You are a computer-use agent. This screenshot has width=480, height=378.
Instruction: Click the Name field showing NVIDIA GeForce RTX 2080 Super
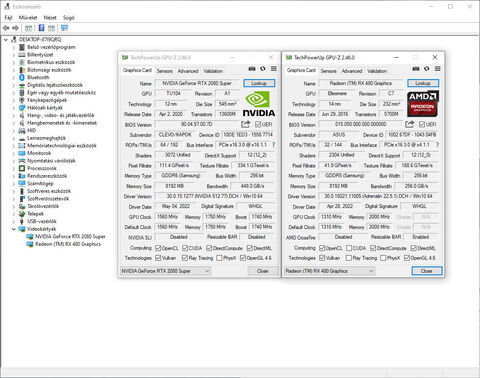point(197,83)
